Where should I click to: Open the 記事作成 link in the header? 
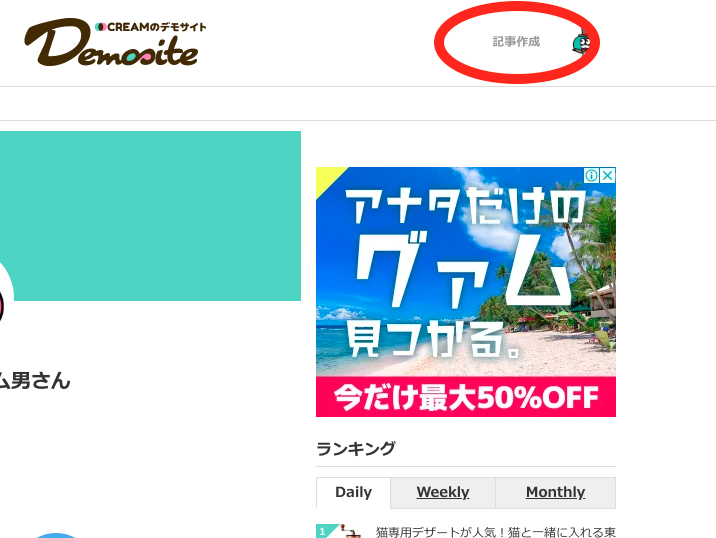point(516,42)
